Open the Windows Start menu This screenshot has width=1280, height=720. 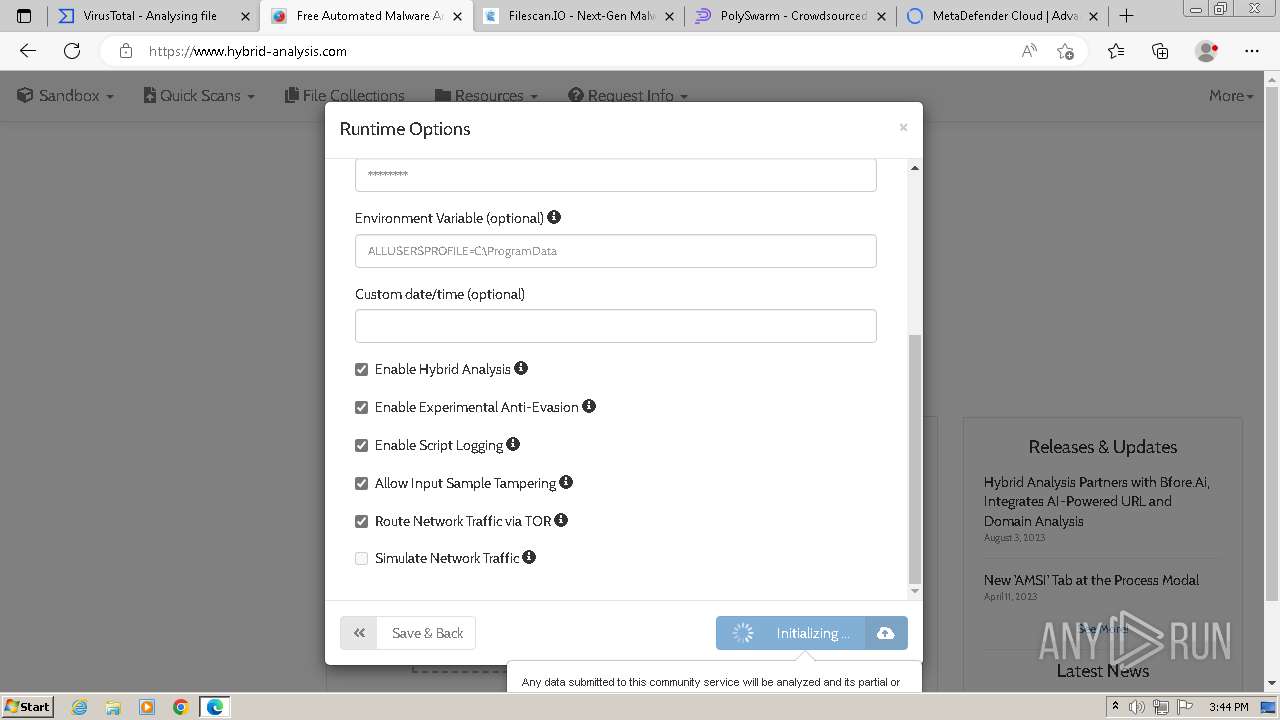click(x=28, y=707)
